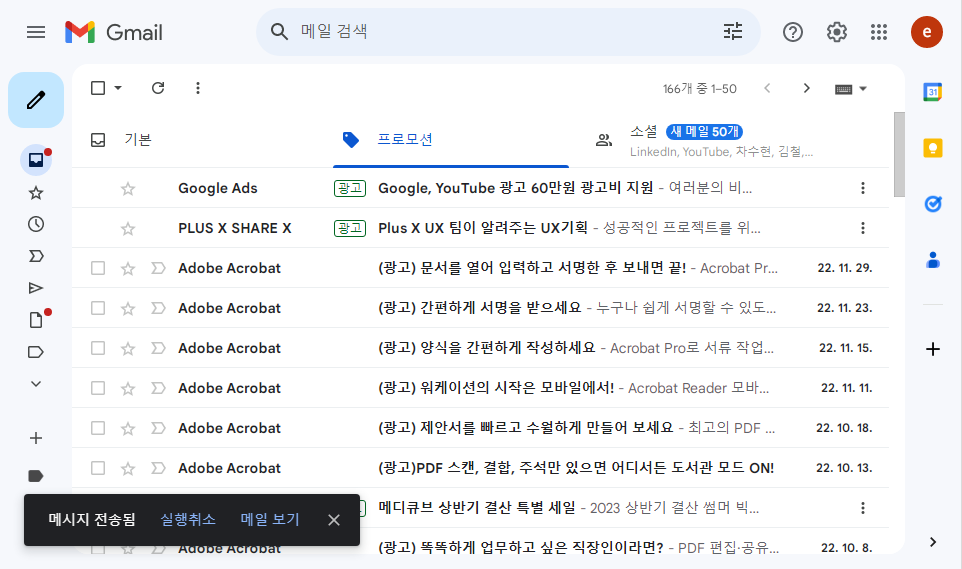Open the Settings gear icon

coord(836,32)
